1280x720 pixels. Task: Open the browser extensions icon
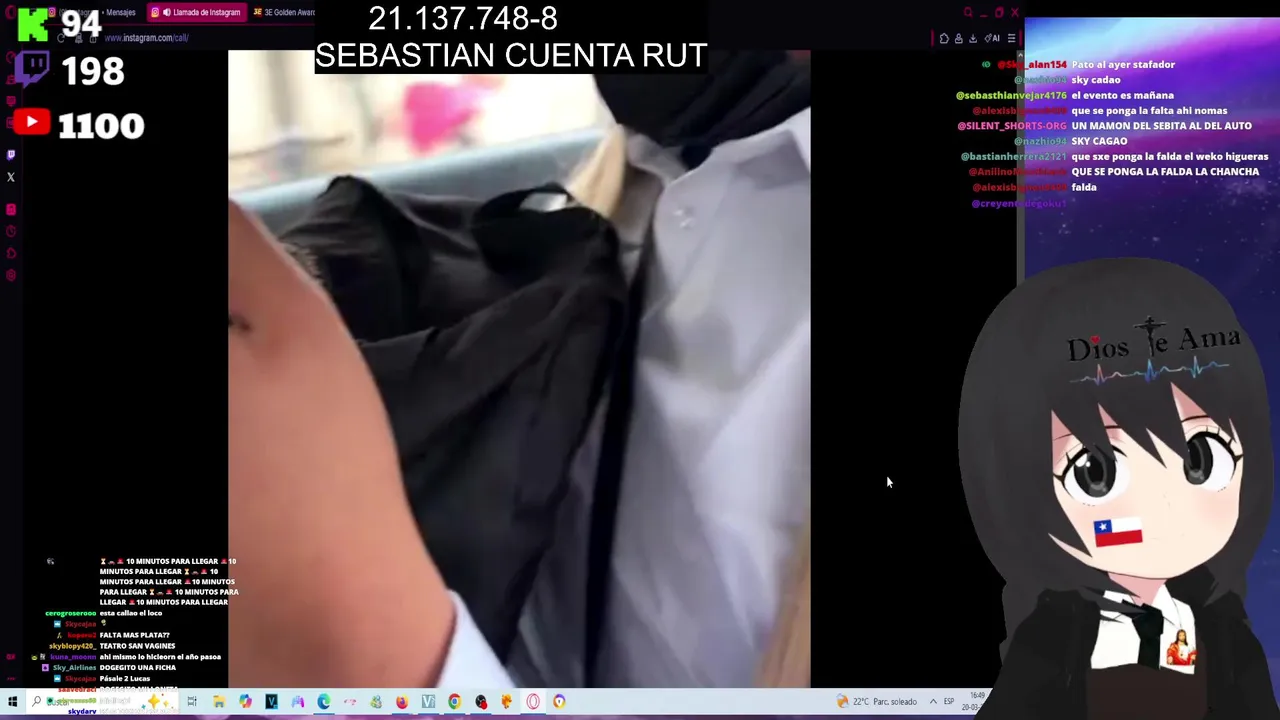[944, 39]
